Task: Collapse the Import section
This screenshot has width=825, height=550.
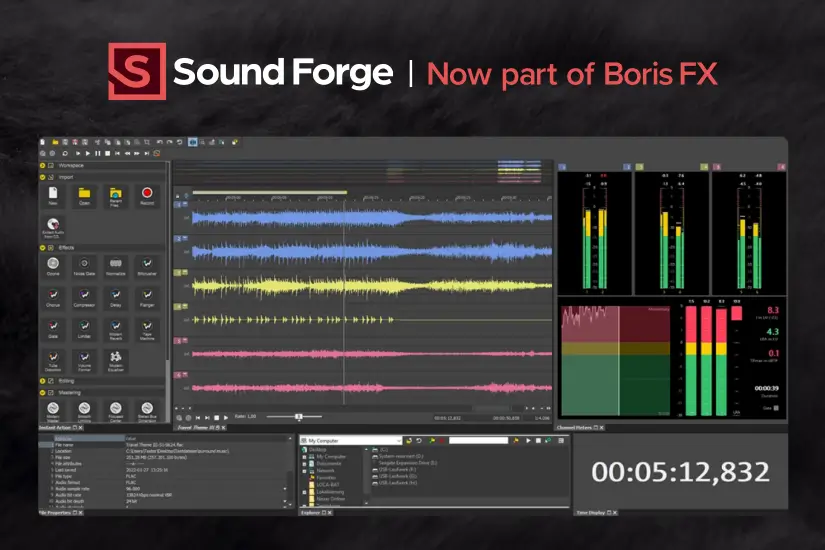Action: (x=43, y=177)
